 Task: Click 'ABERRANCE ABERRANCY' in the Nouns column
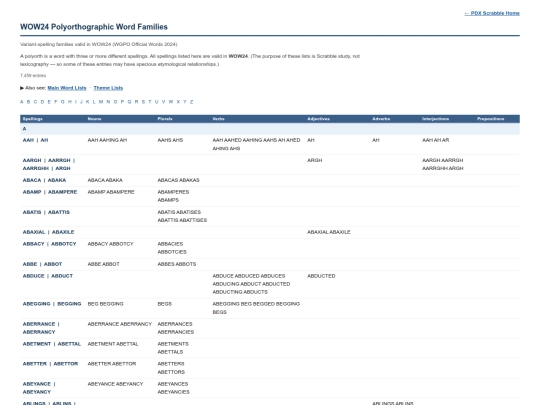(120, 324)
